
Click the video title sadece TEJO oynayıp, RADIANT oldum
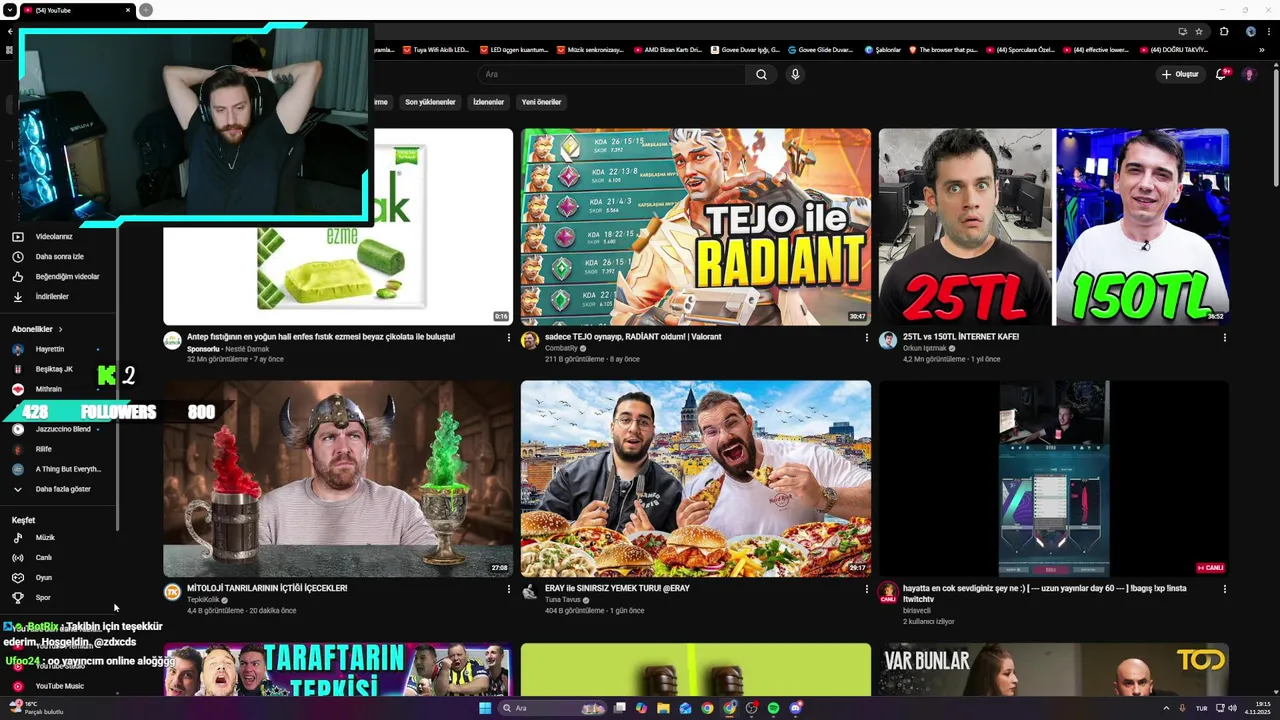[x=633, y=337]
